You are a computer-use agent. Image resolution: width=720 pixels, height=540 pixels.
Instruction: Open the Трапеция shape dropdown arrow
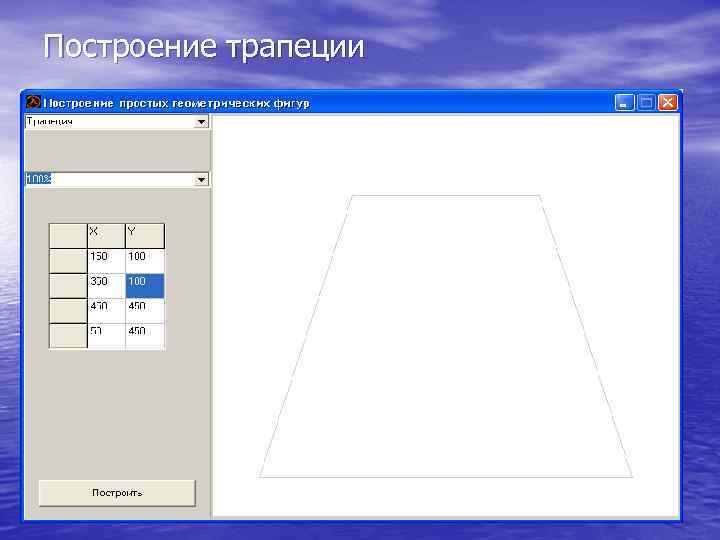pyautogui.click(x=201, y=122)
